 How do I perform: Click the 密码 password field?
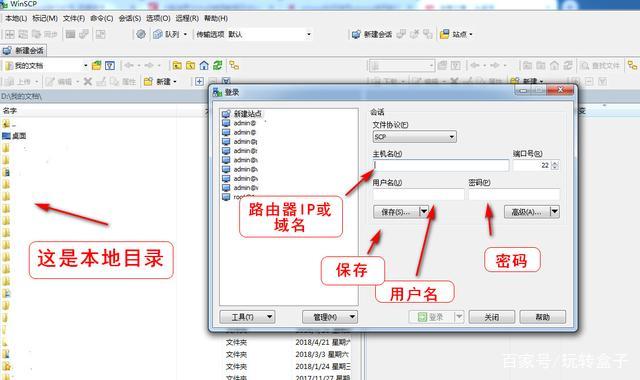click(514, 195)
